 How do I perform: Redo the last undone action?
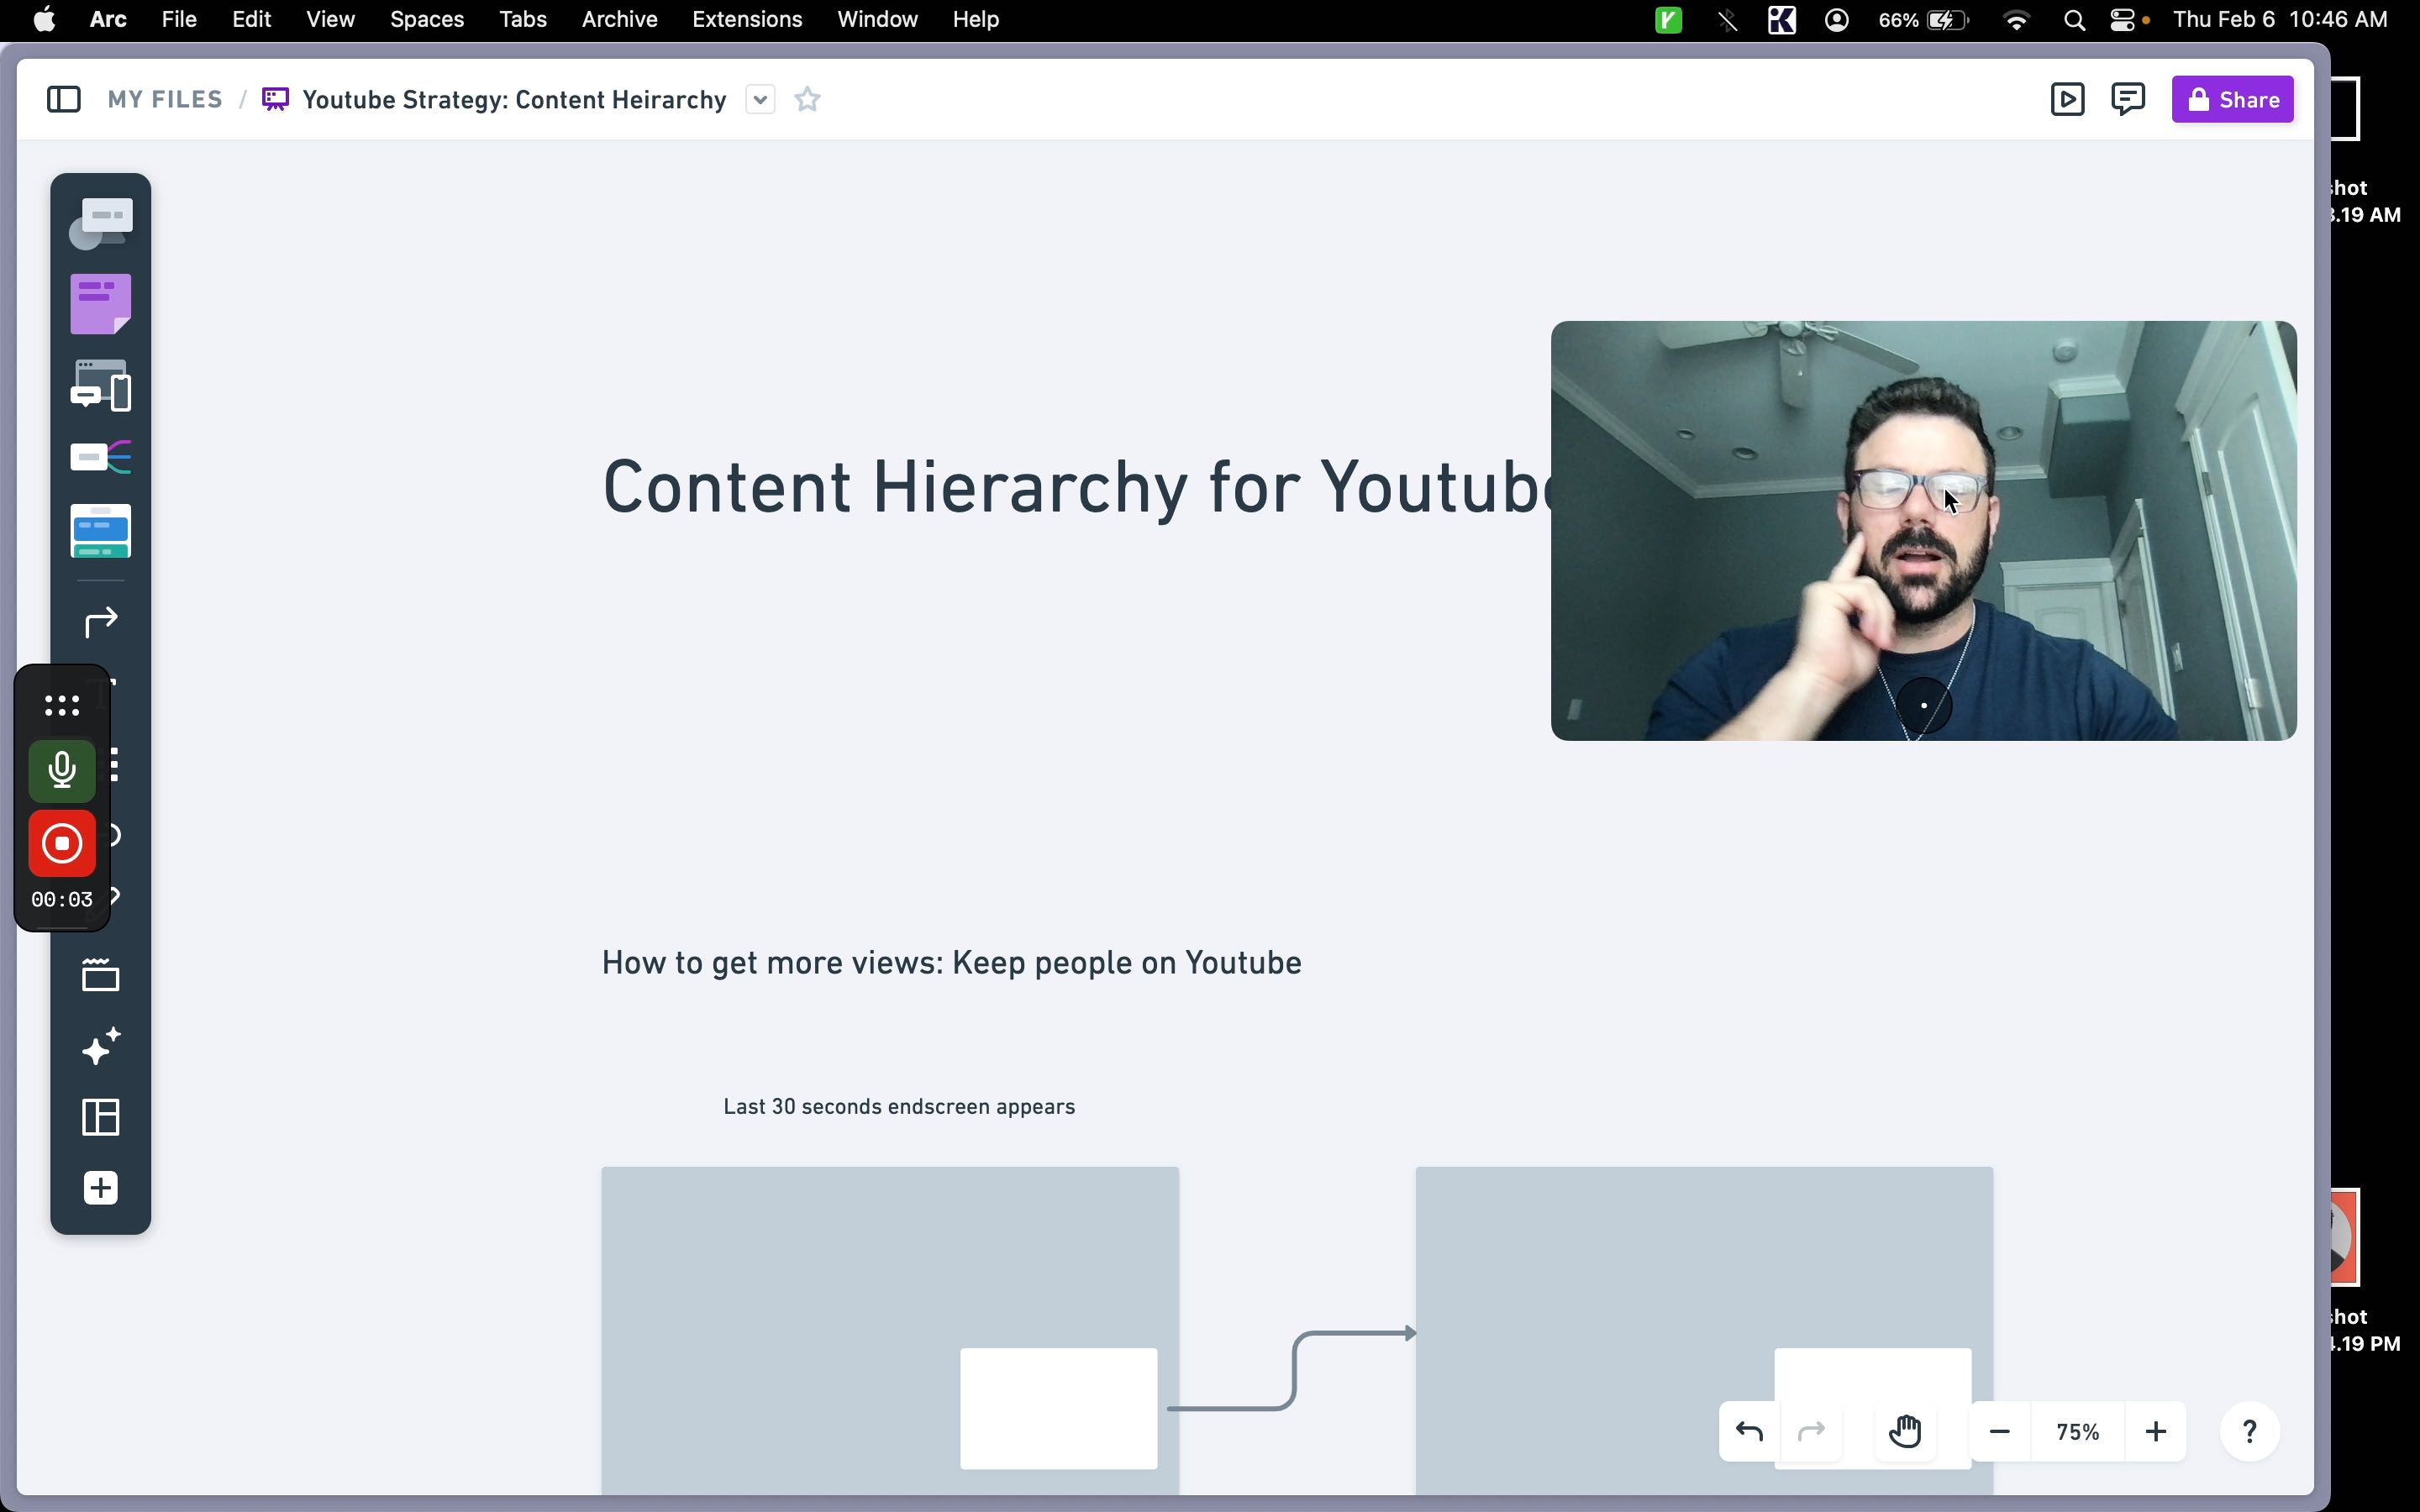1812,1432
